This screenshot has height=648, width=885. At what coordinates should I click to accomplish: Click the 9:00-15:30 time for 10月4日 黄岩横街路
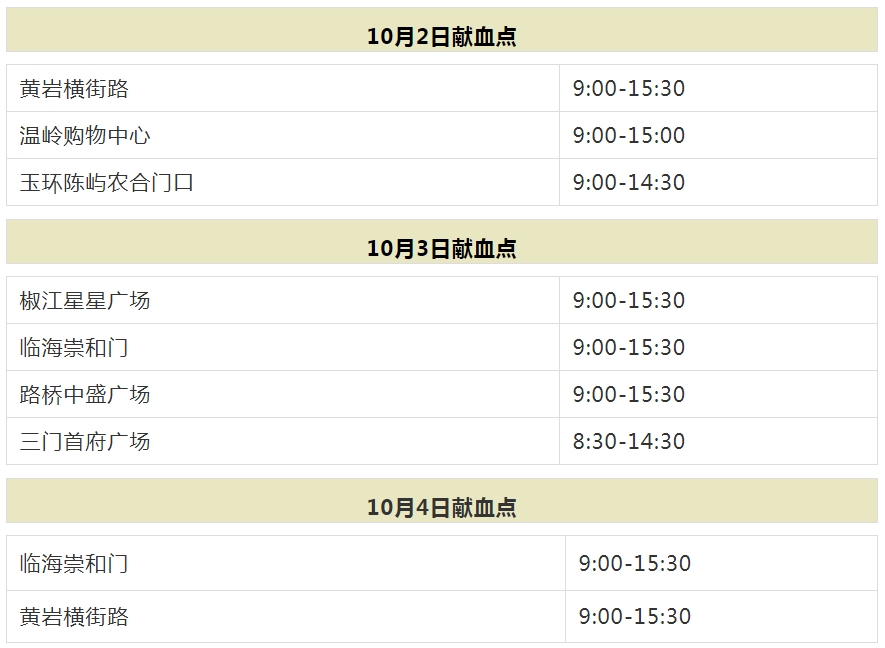pos(635,616)
